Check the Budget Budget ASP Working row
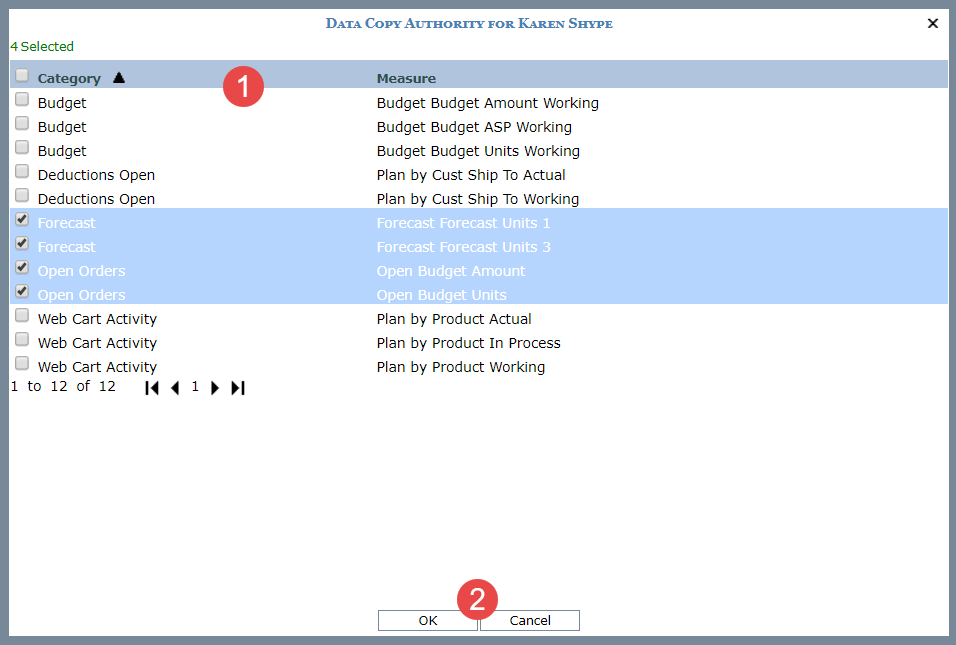956x645 pixels. (x=22, y=123)
